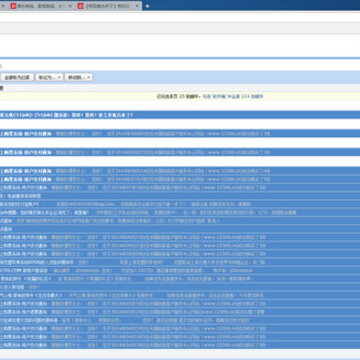Close the second browser tab
The height and width of the screenshot is (360, 360).
tap(136, 6)
